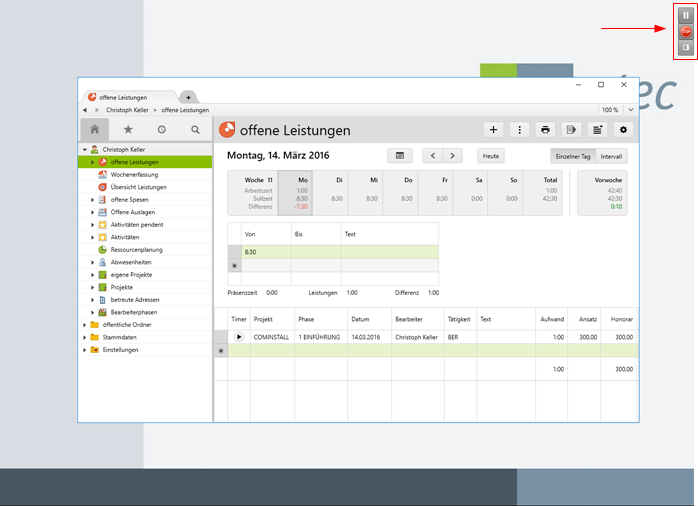The height and width of the screenshot is (506, 698).
Task: Open settings with the gear icon
Action: pyautogui.click(x=624, y=130)
